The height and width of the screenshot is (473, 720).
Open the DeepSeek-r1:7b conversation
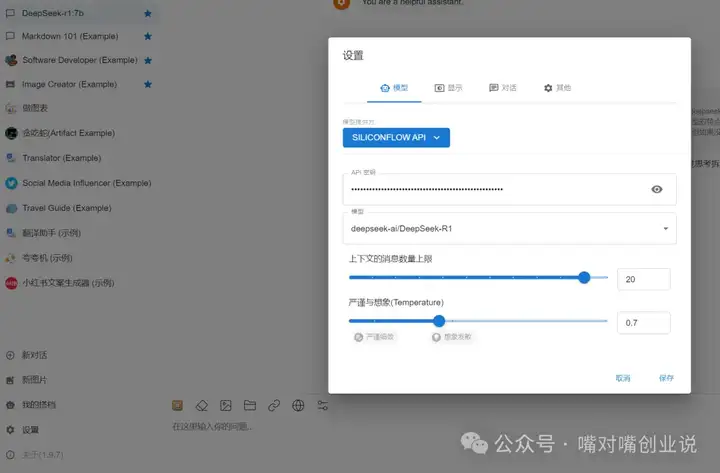click(x=78, y=13)
